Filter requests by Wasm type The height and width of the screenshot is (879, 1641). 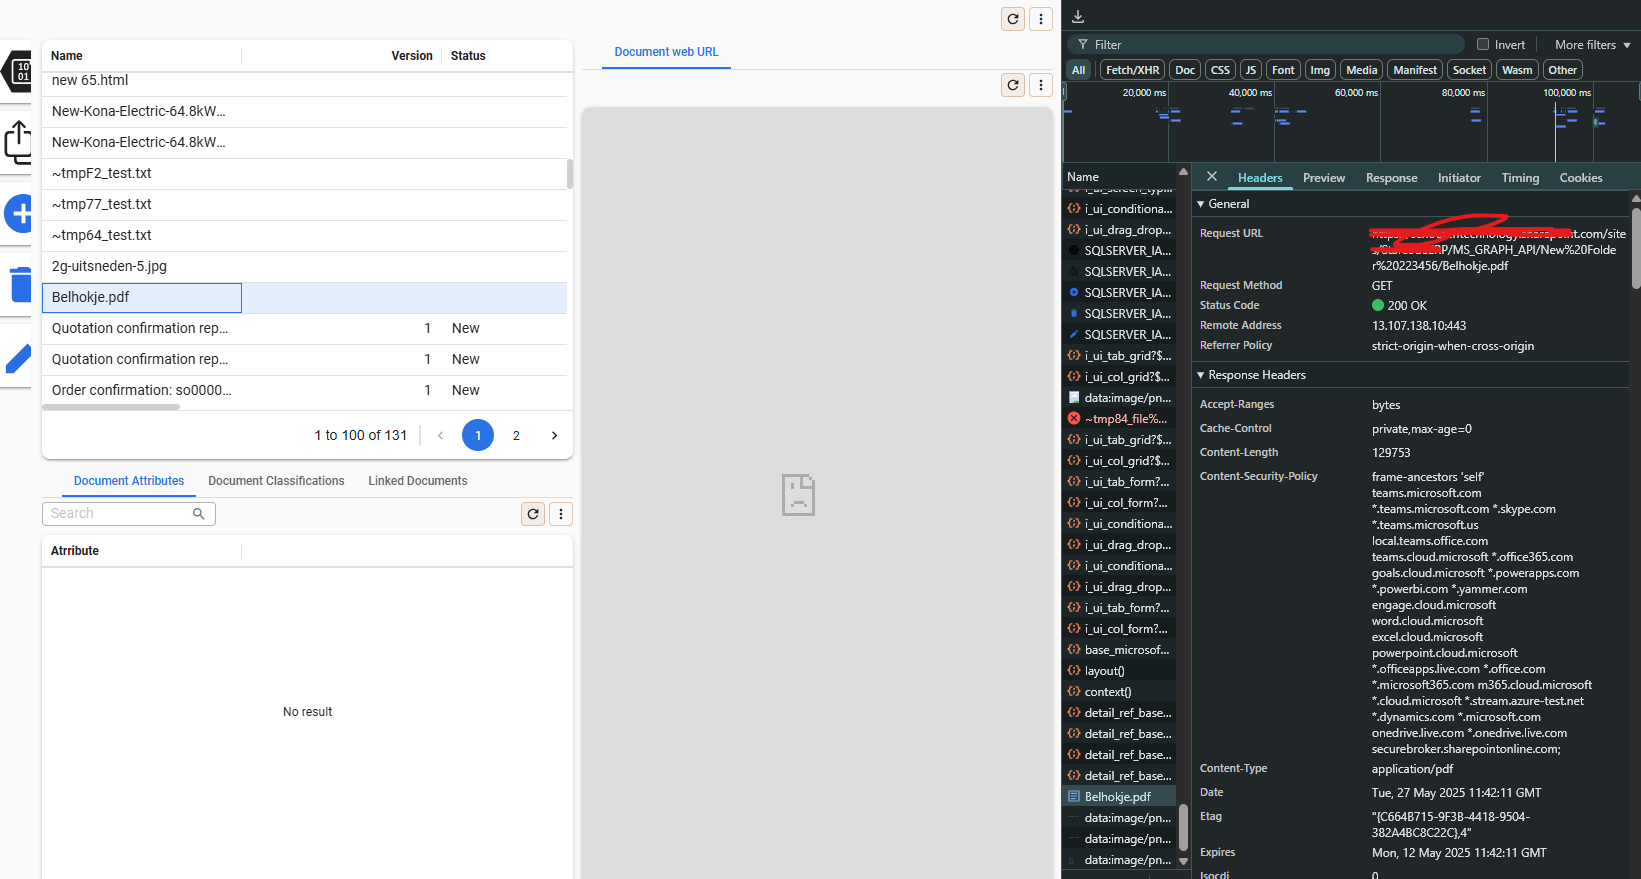(x=1517, y=70)
